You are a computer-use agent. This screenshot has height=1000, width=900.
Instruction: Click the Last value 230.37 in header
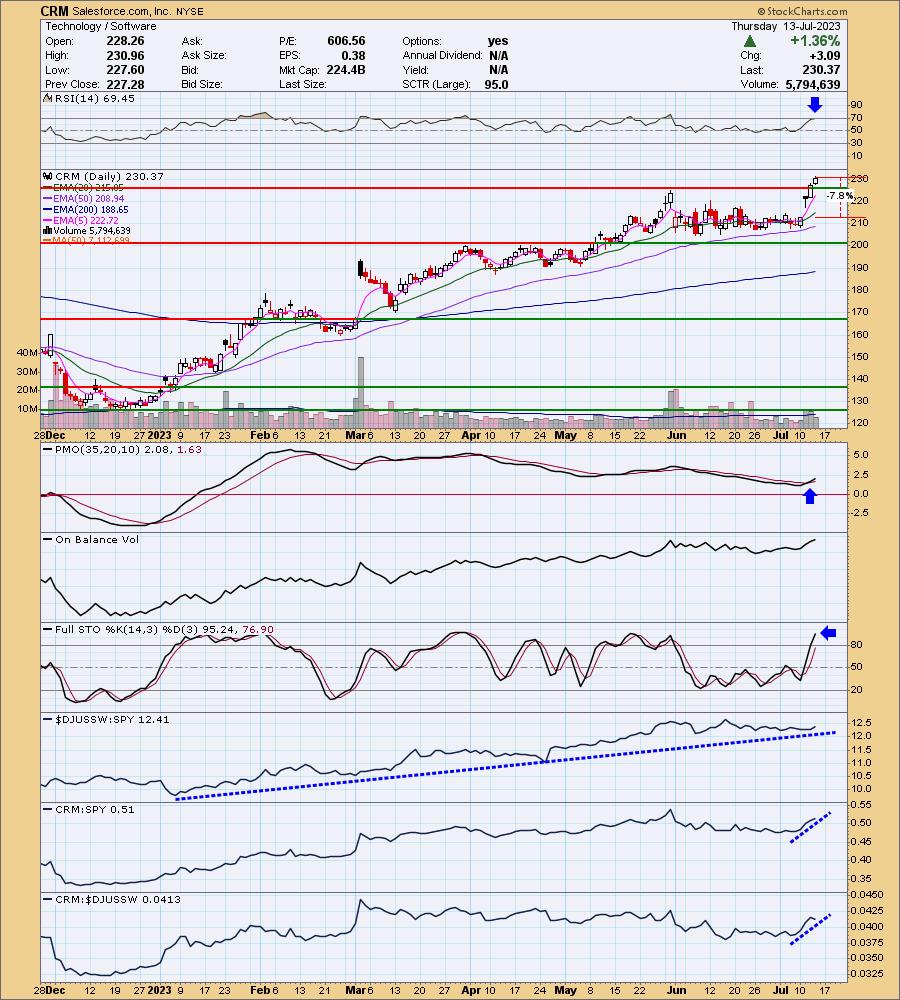tap(821, 70)
